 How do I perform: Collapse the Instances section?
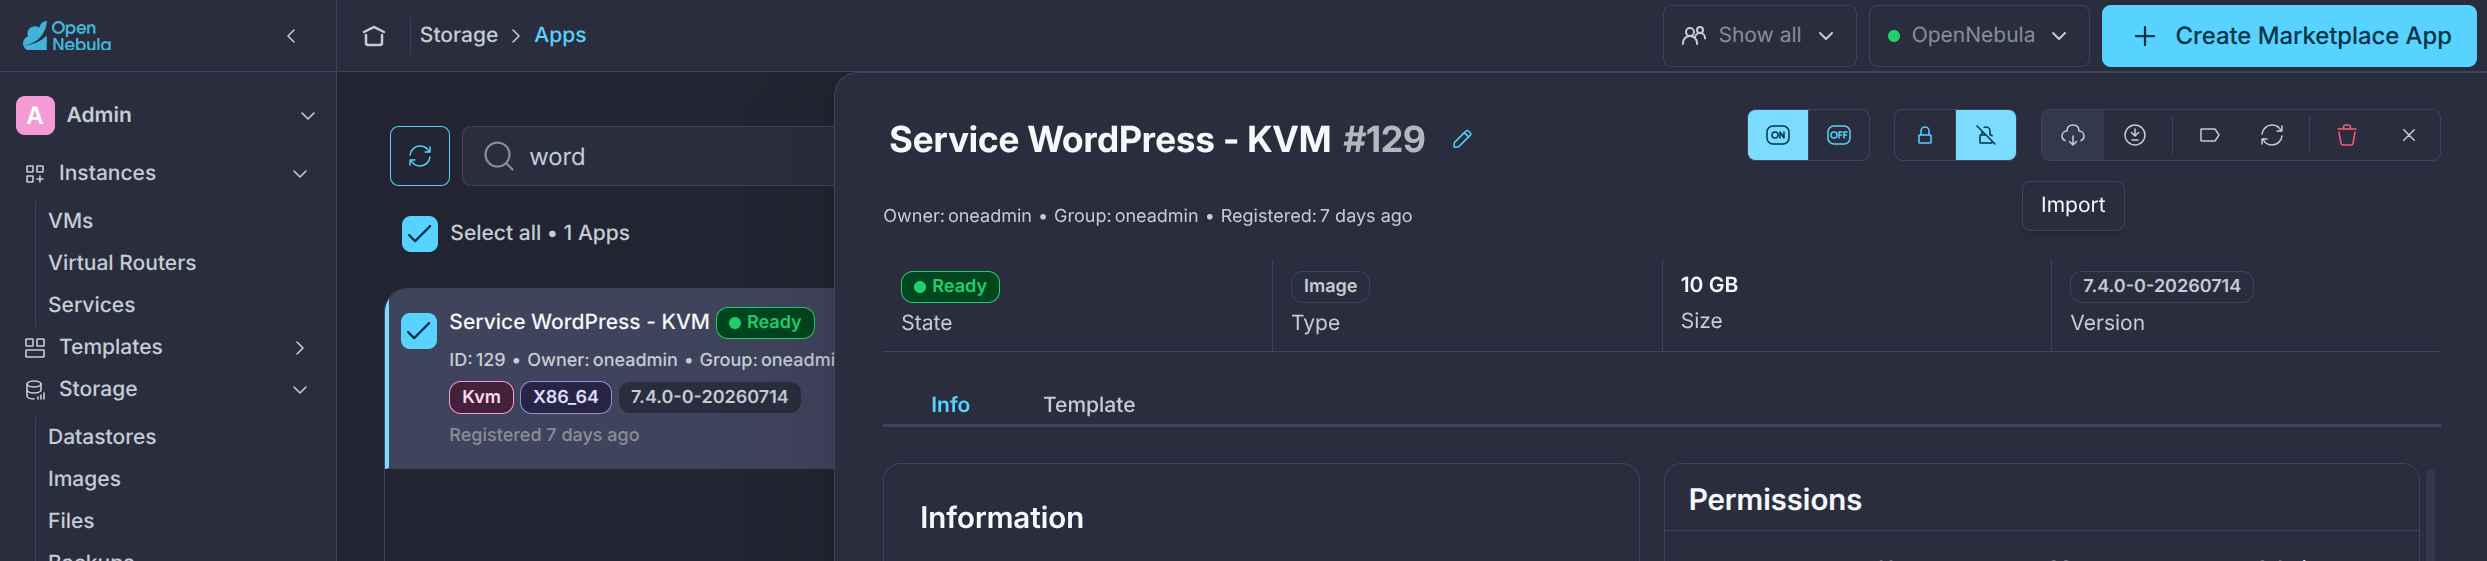point(300,174)
